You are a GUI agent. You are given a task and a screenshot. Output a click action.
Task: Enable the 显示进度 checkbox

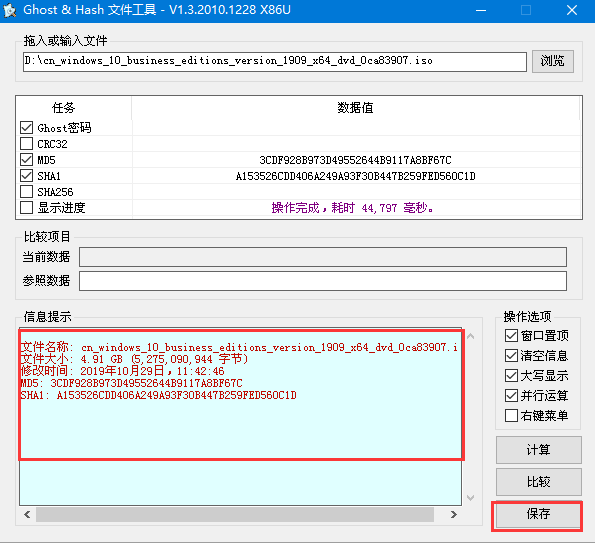click(26, 208)
